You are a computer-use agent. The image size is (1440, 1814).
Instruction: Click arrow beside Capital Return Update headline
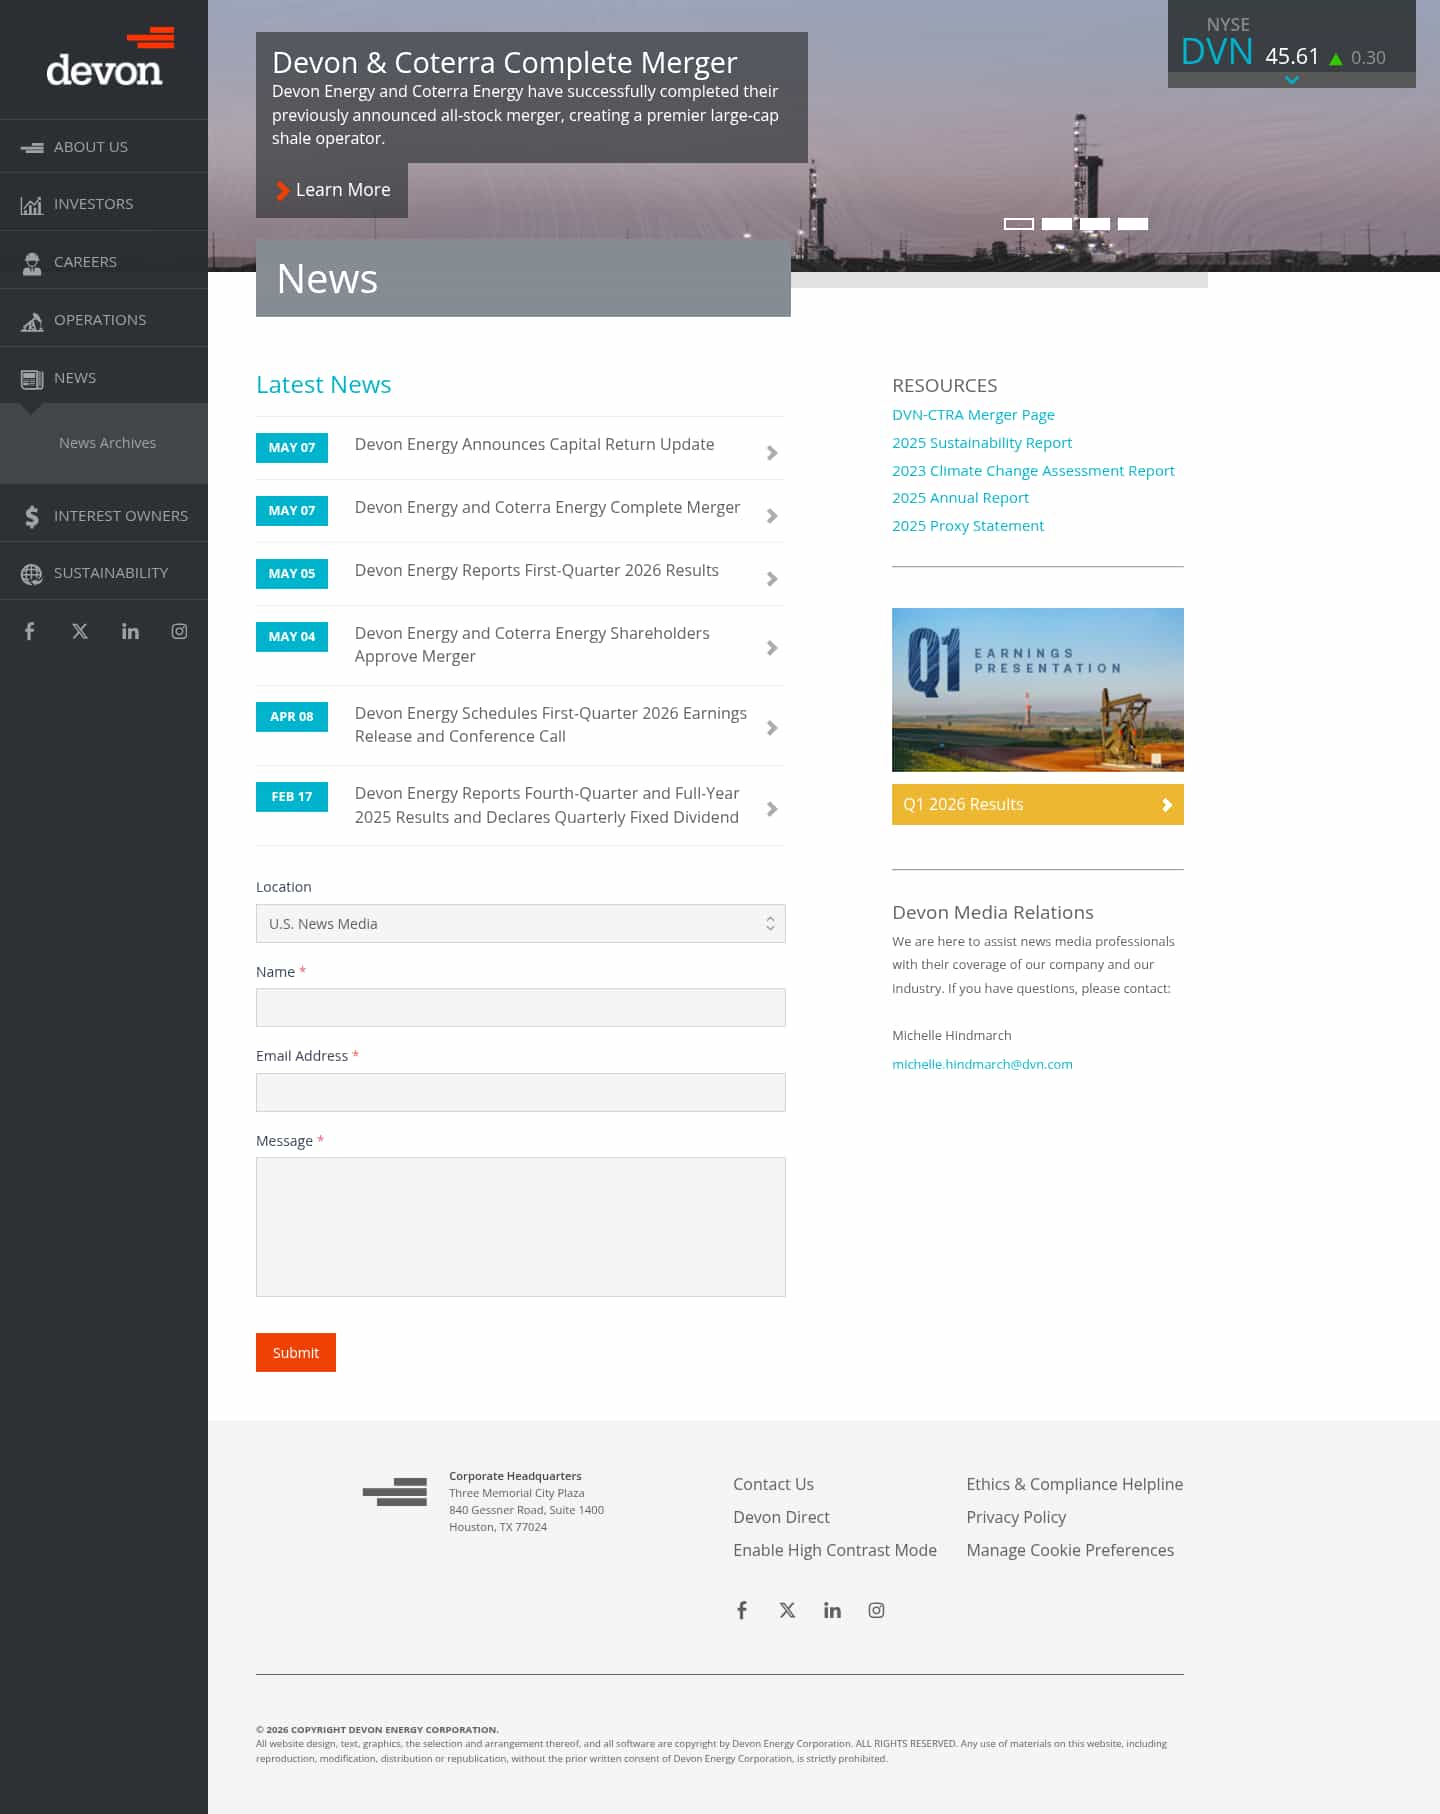click(772, 453)
